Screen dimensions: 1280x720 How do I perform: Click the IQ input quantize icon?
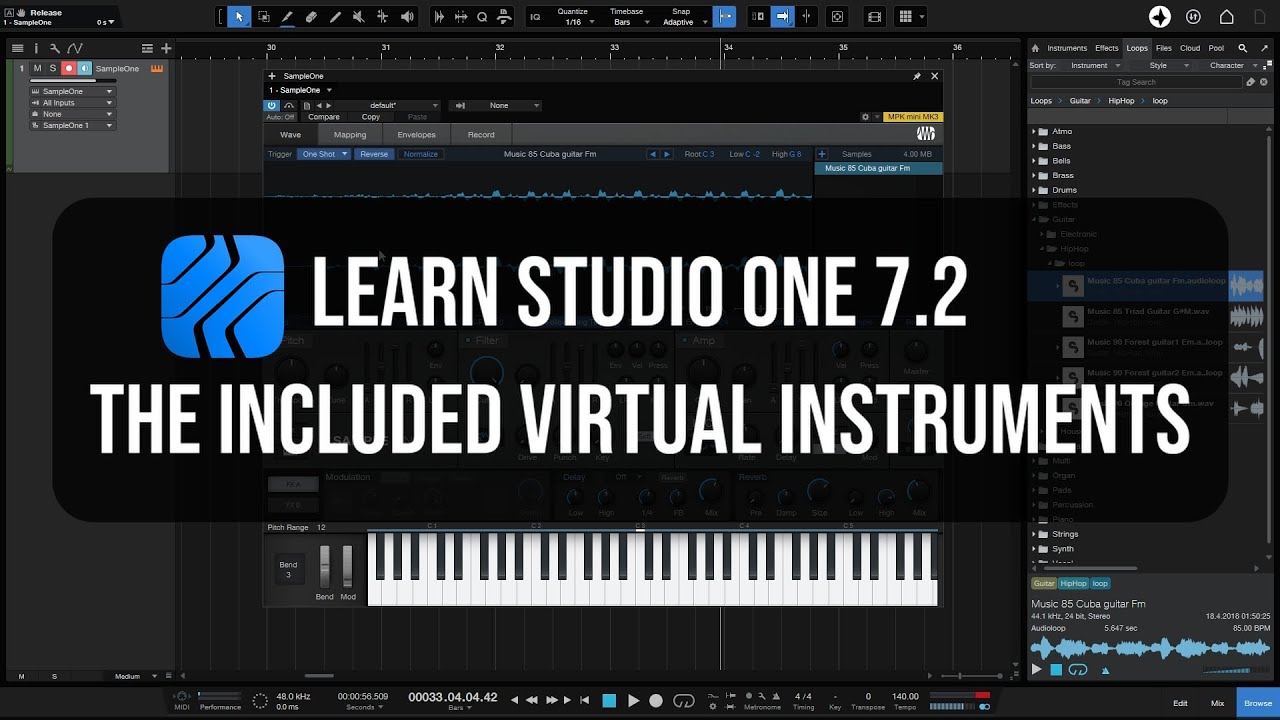pos(535,17)
